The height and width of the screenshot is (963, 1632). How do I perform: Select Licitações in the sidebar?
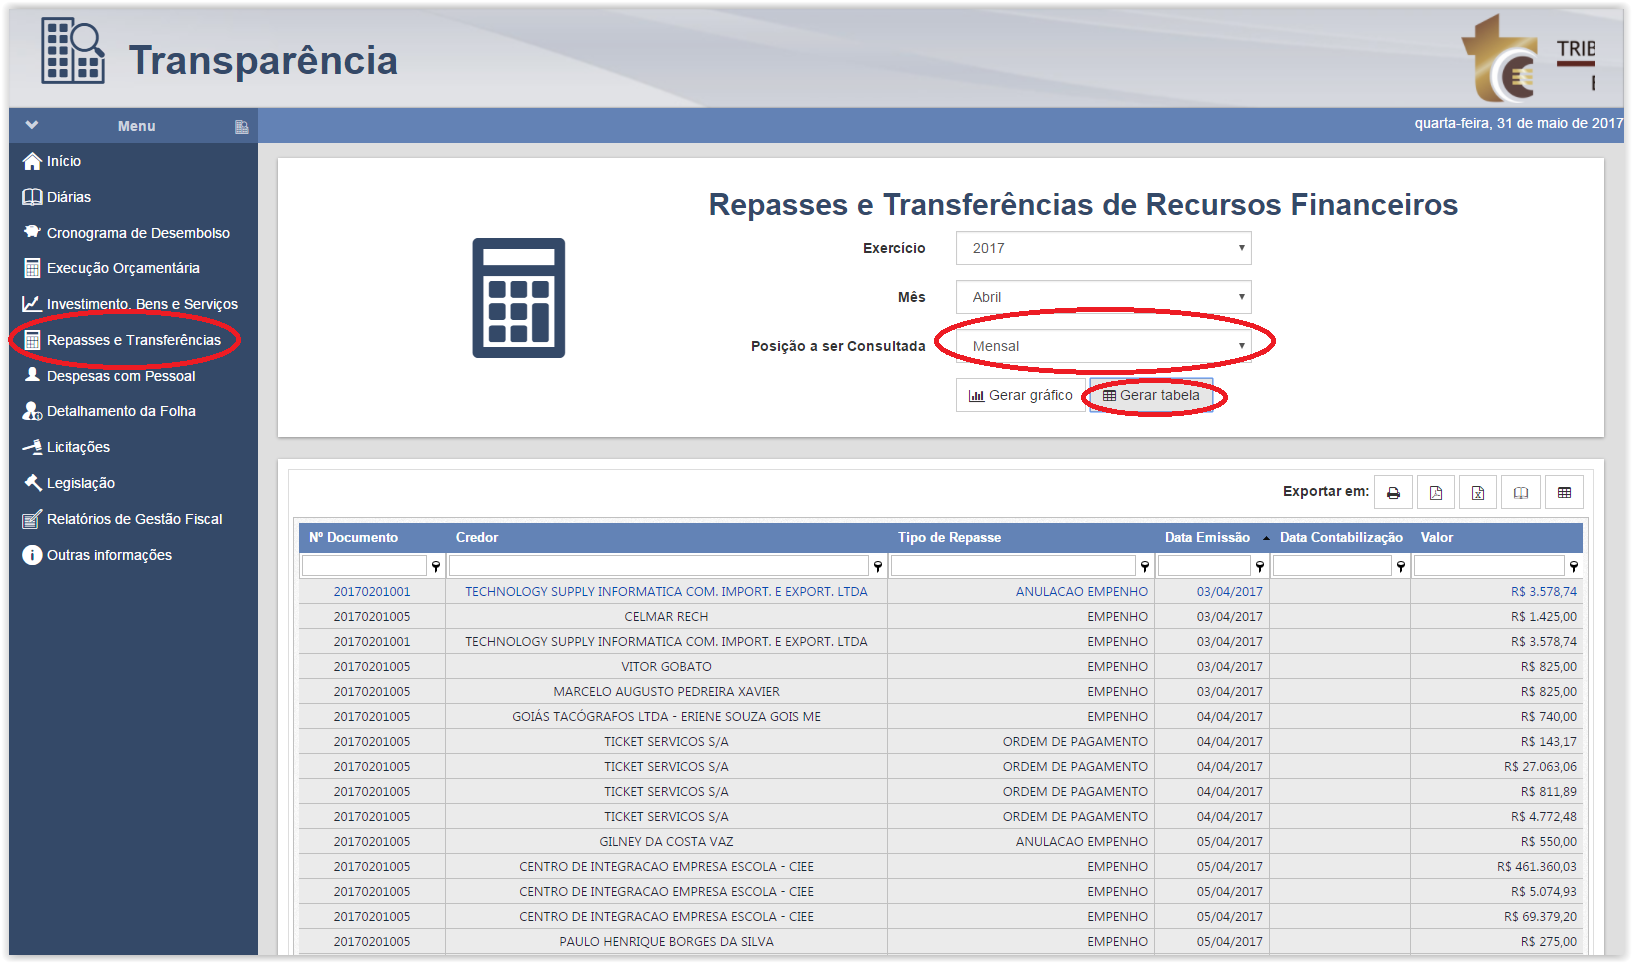coord(78,447)
